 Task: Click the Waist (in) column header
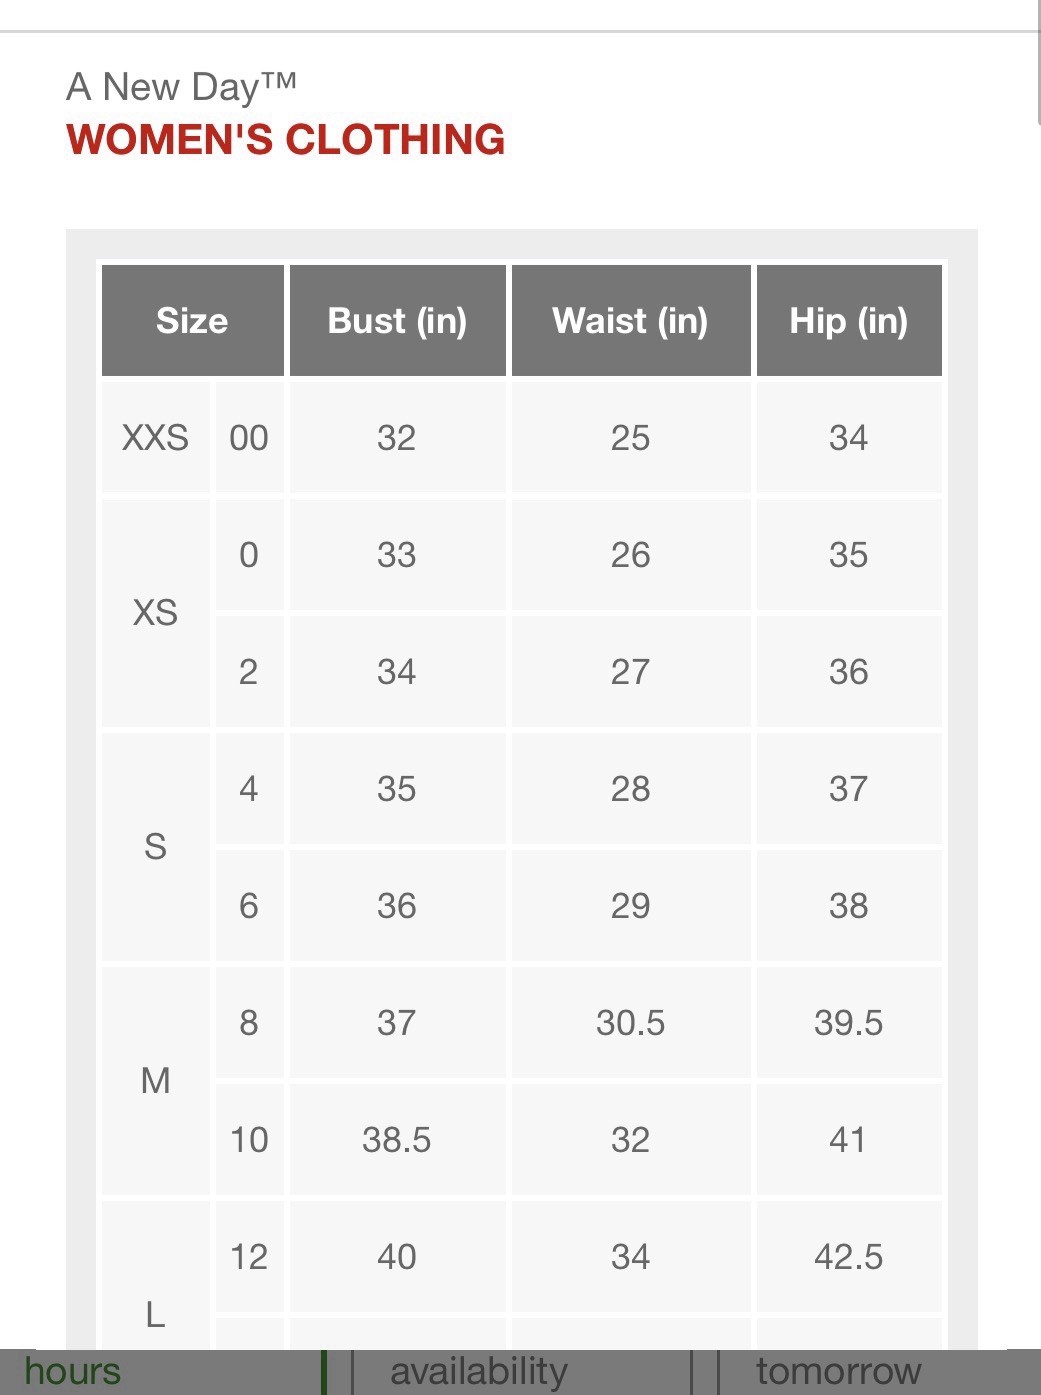(630, 321)
